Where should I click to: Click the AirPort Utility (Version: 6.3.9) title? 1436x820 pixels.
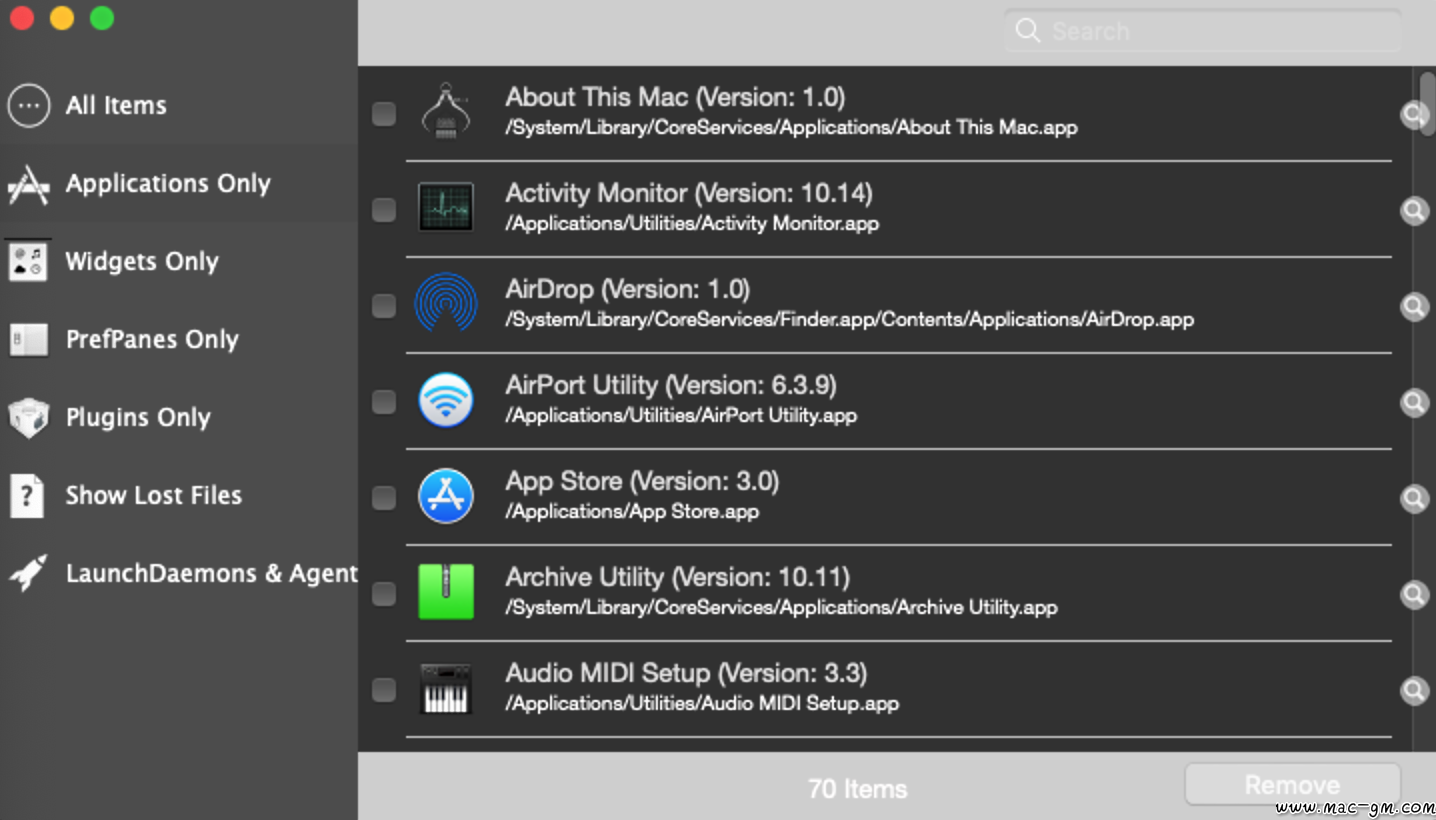coord(671,385)
